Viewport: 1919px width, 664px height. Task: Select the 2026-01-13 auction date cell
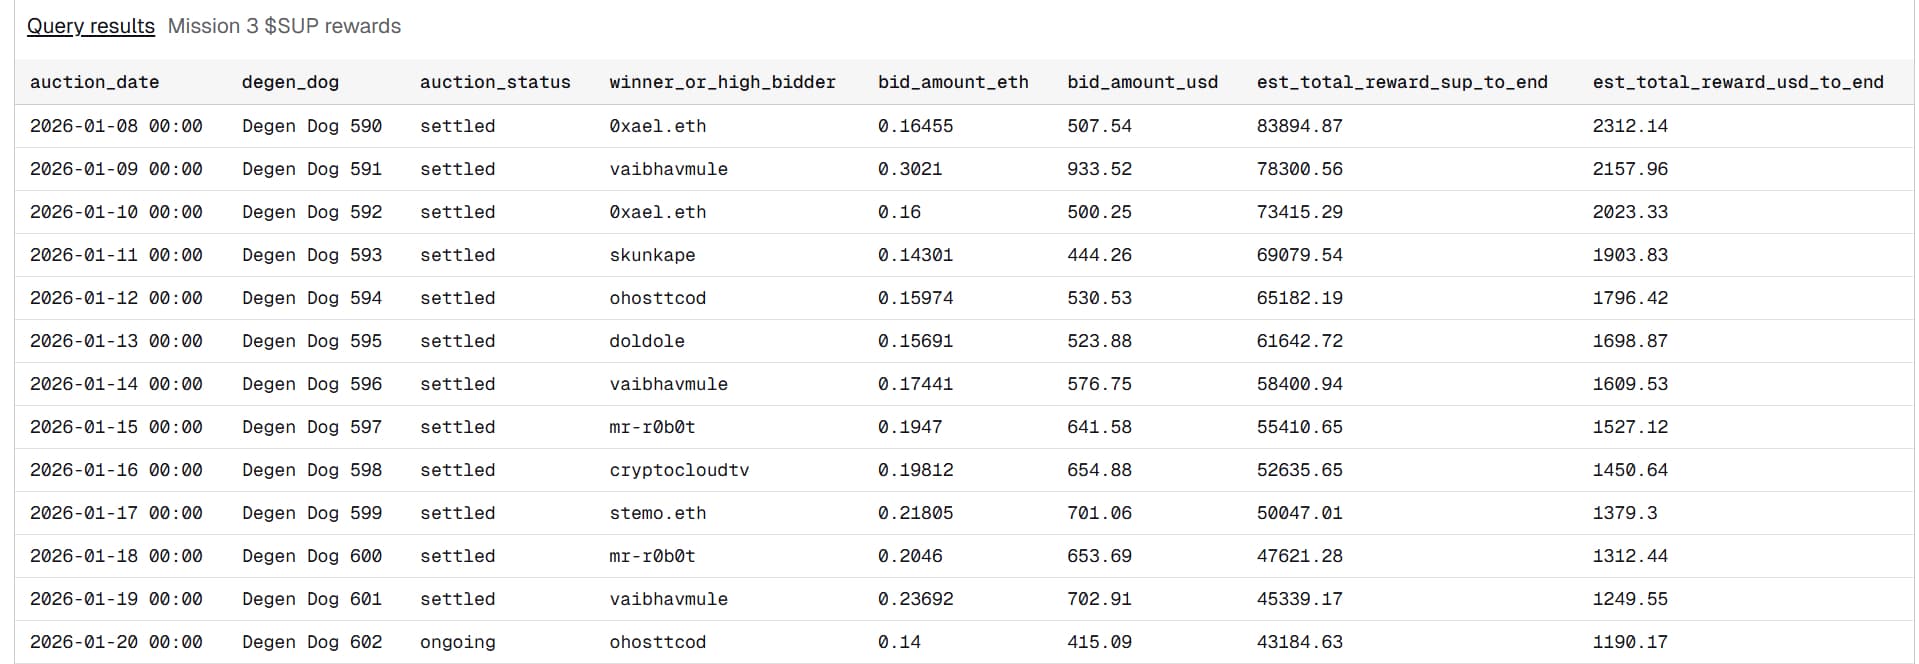116,341
